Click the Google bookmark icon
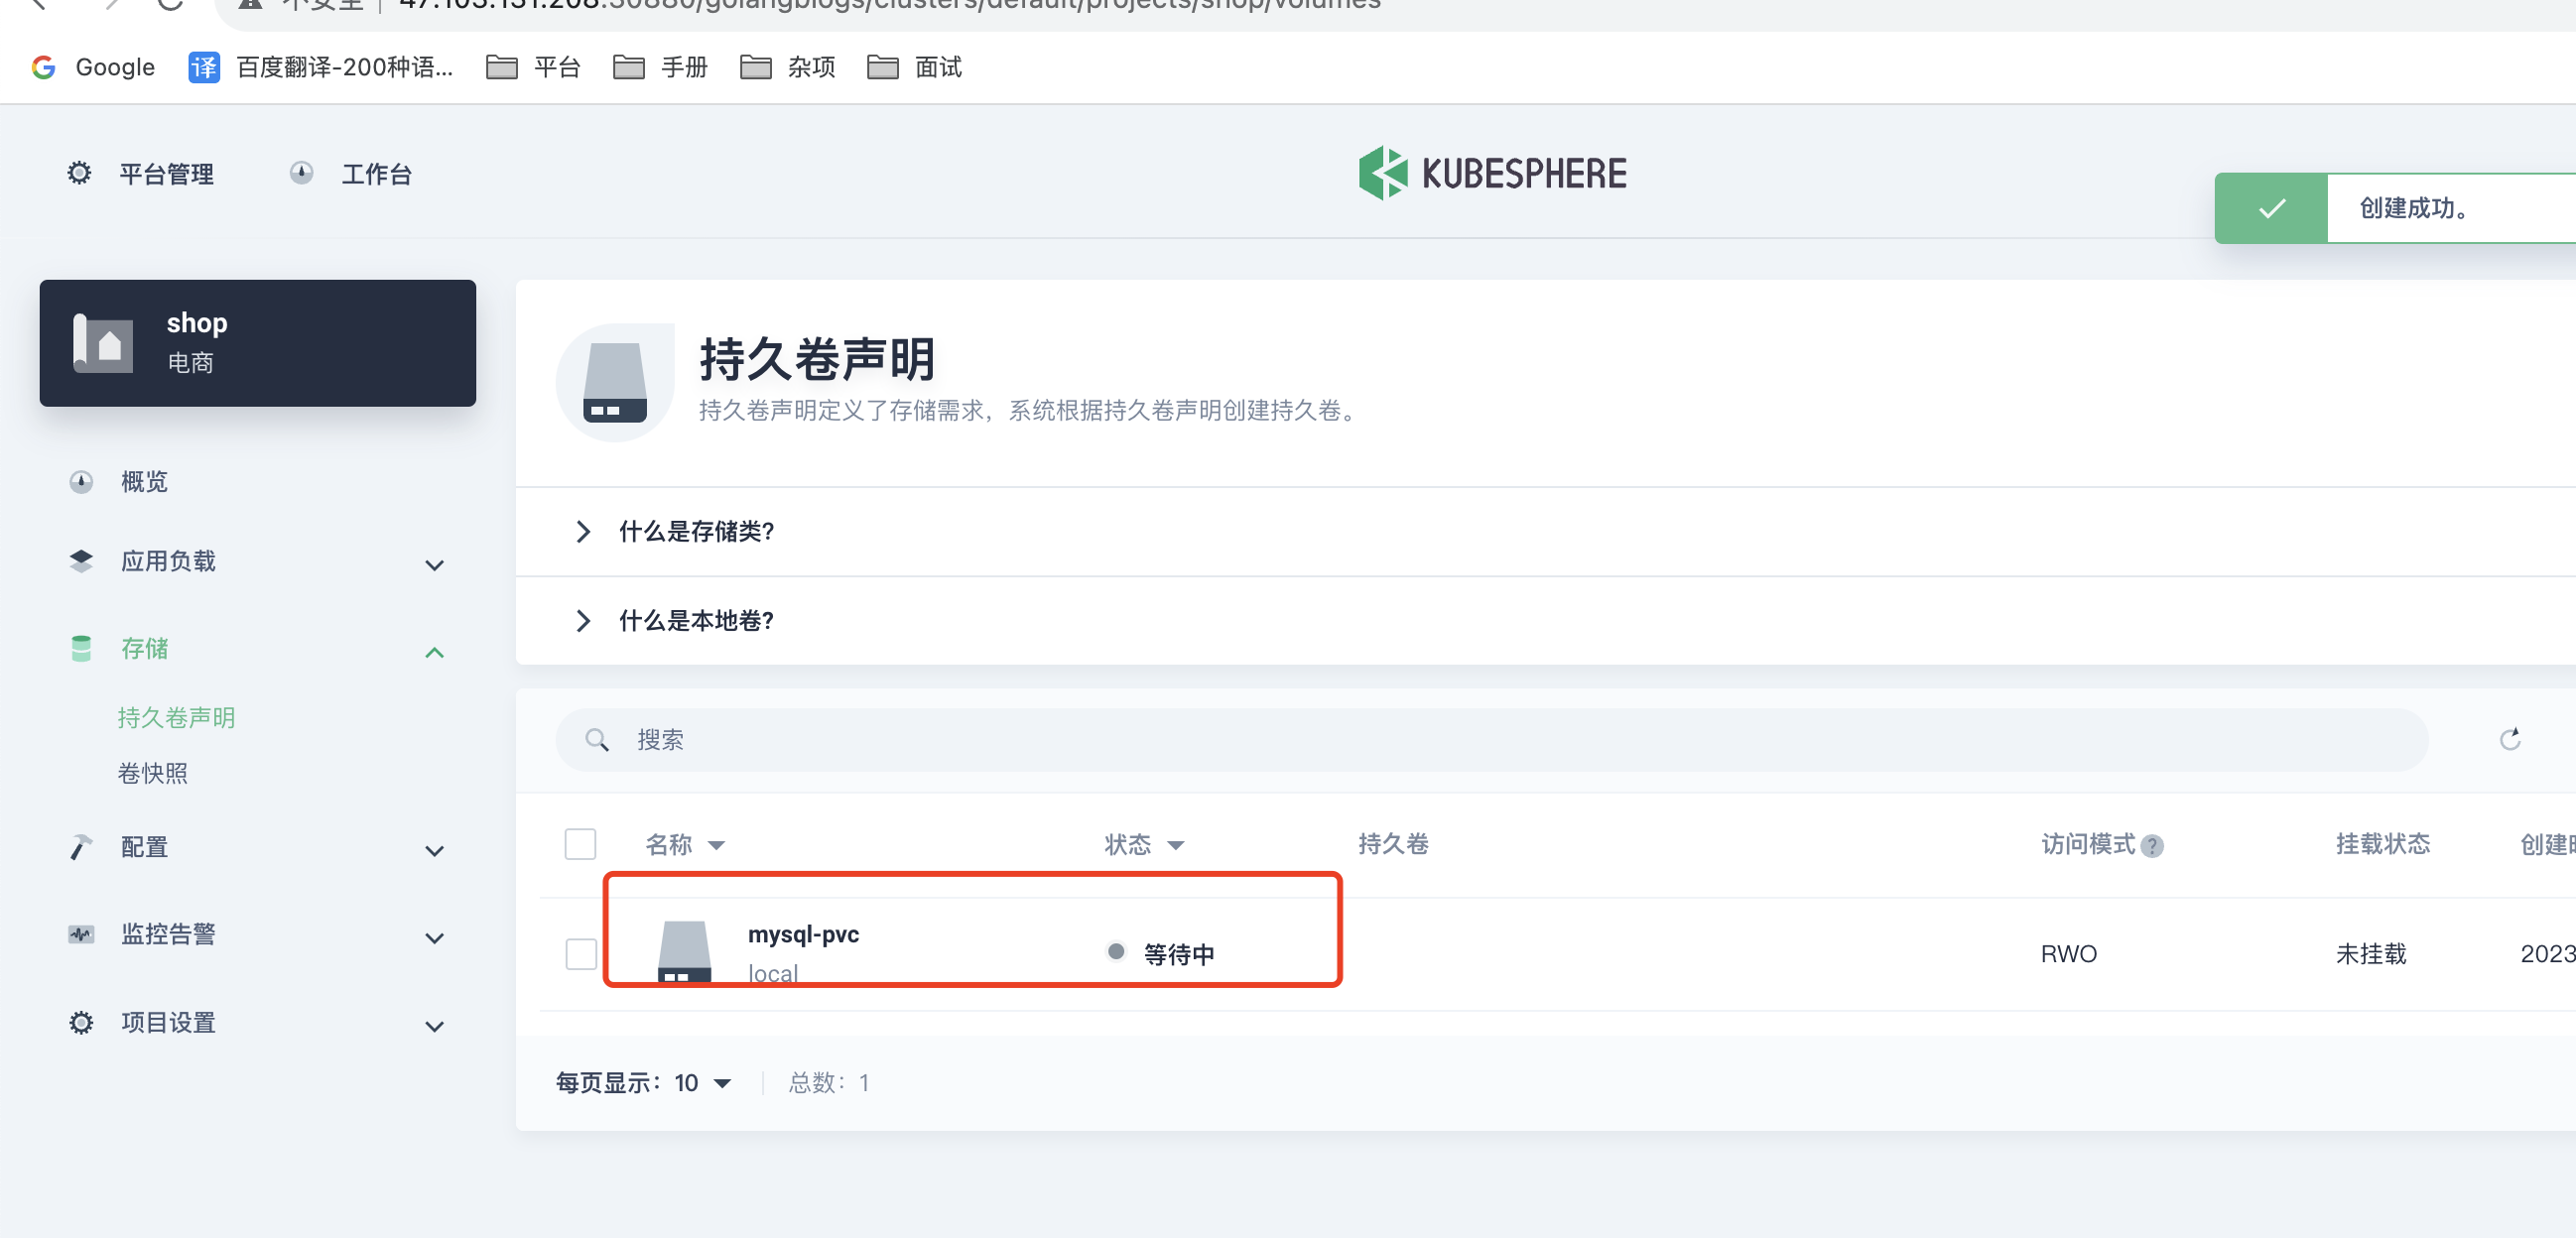Screen dimensions: 2576x1238 pyautogui.click(x=43, y=67)
